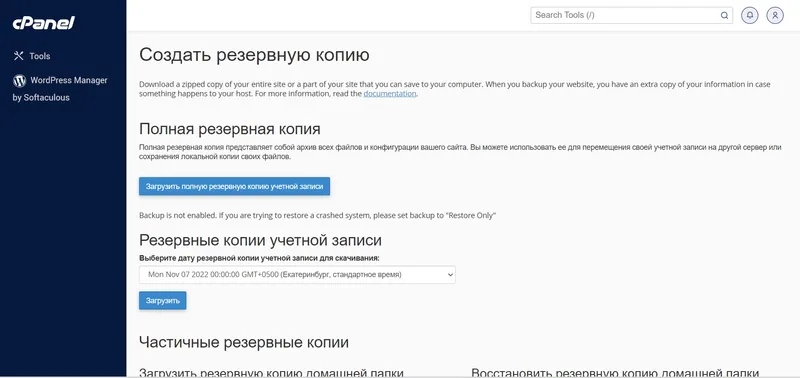Image resolution: width=800 pixels, height=378 pixels.
Task: Follow the documentation link
Action: click(390, 94)
